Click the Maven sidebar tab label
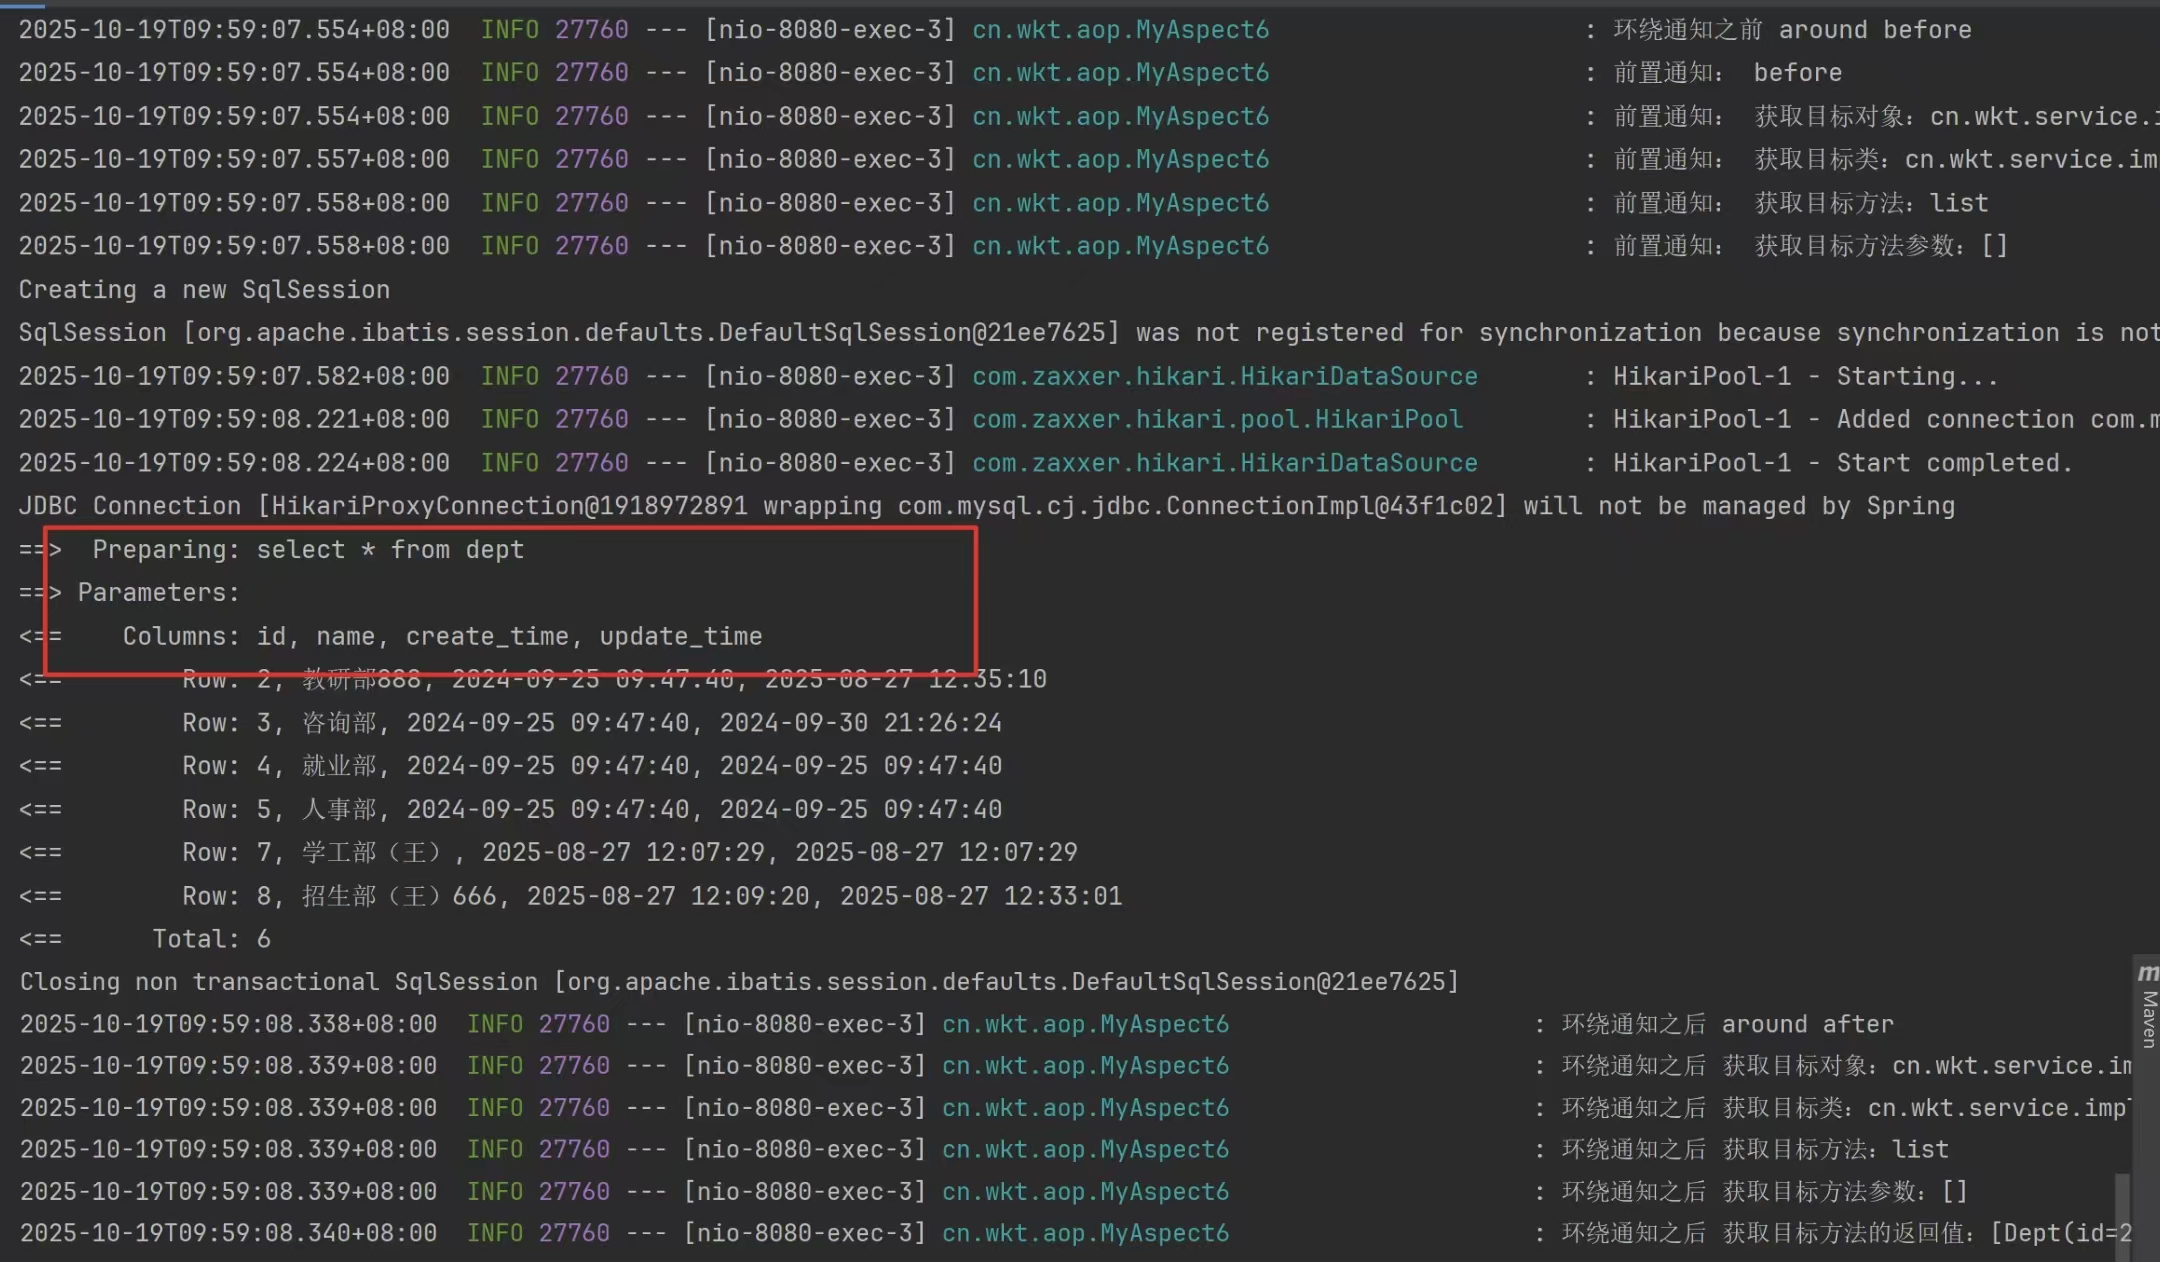 [2148, 1019]
